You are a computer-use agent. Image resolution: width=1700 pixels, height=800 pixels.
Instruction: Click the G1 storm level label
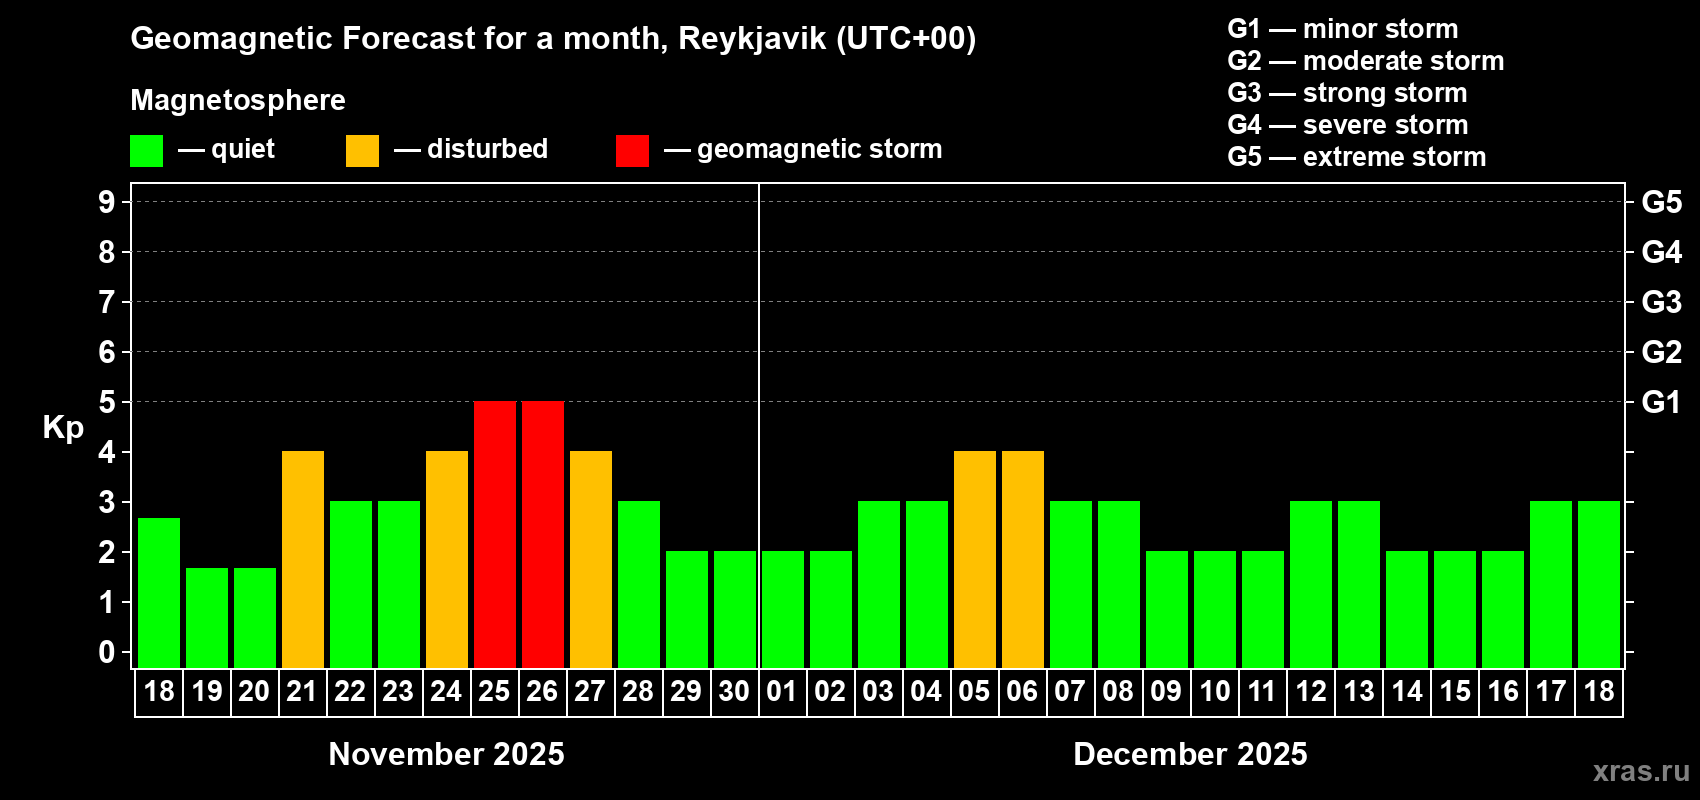coord(1661,402)
